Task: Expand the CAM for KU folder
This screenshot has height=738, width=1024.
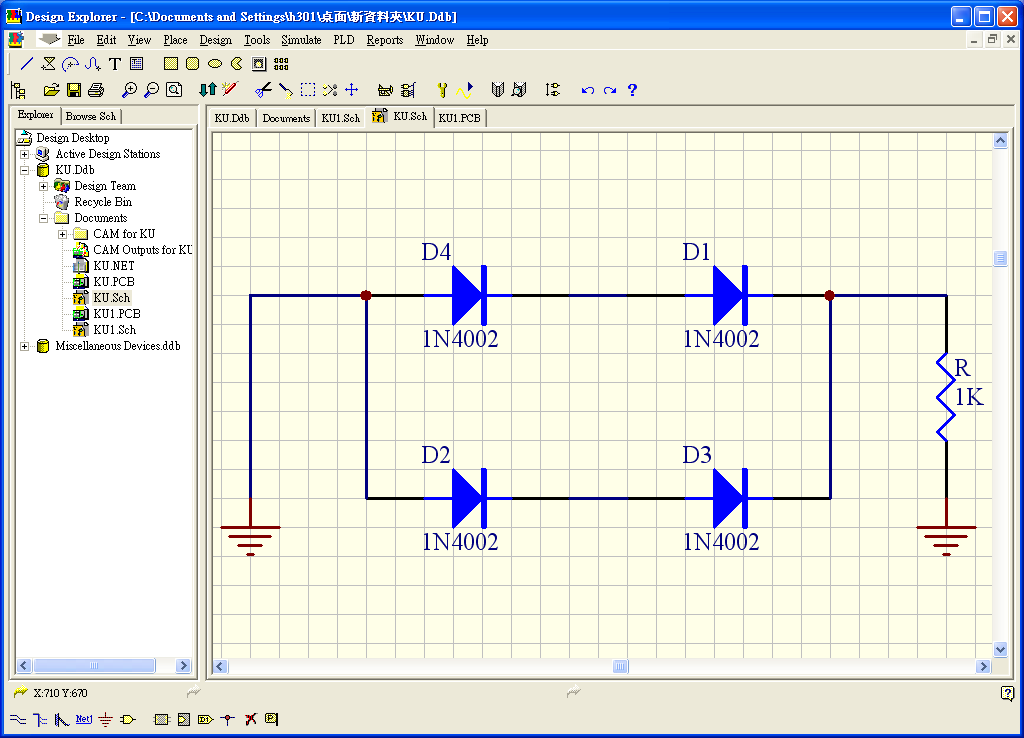Action: tap(62, 234)
